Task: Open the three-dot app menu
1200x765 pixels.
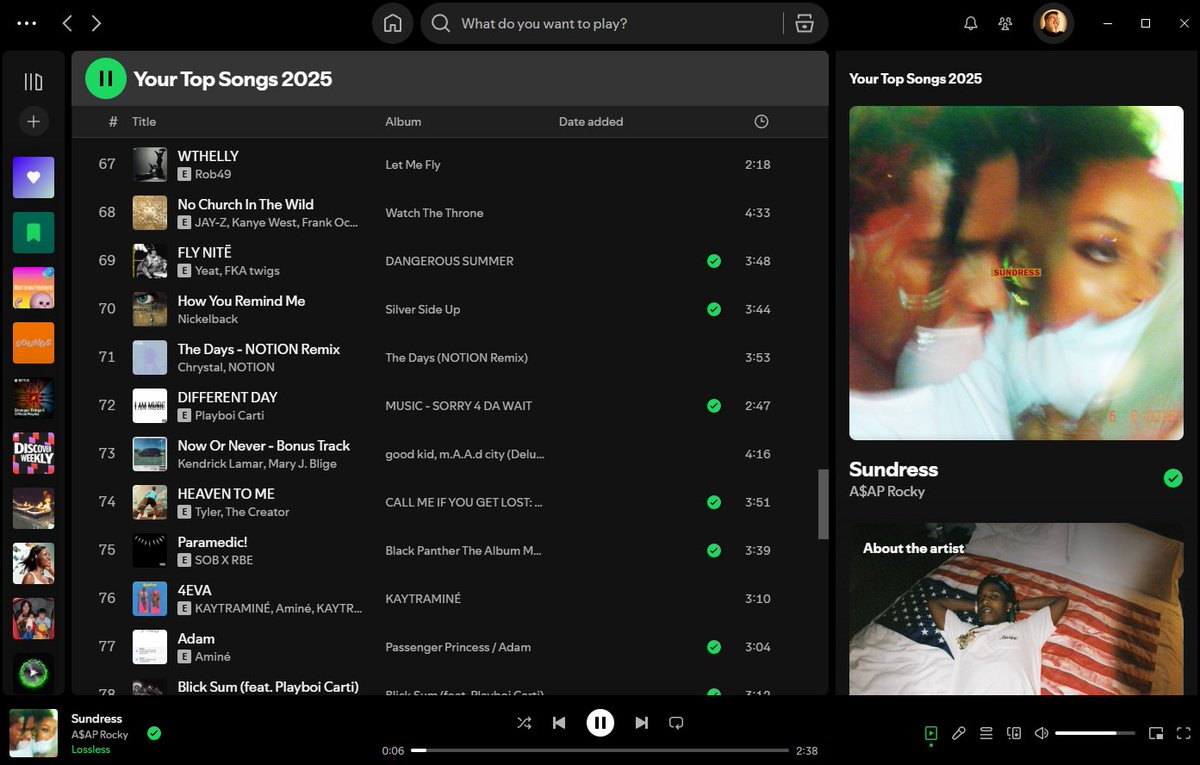Action: point(27,23)
